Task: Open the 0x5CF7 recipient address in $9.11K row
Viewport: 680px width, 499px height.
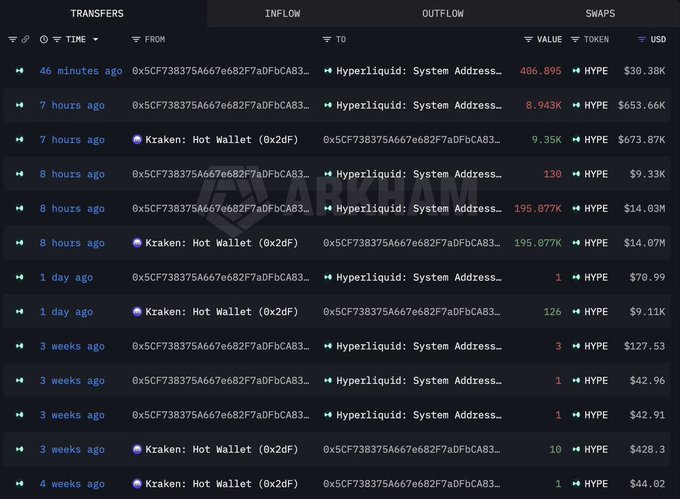Action: click(412, 312)
